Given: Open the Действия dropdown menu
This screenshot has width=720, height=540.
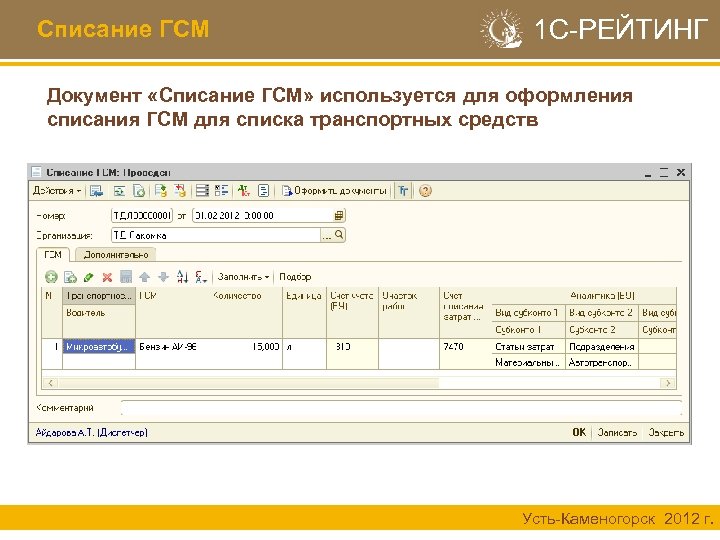Looking at the screenshot, I should pyautogui.click(x=57, y=191).
